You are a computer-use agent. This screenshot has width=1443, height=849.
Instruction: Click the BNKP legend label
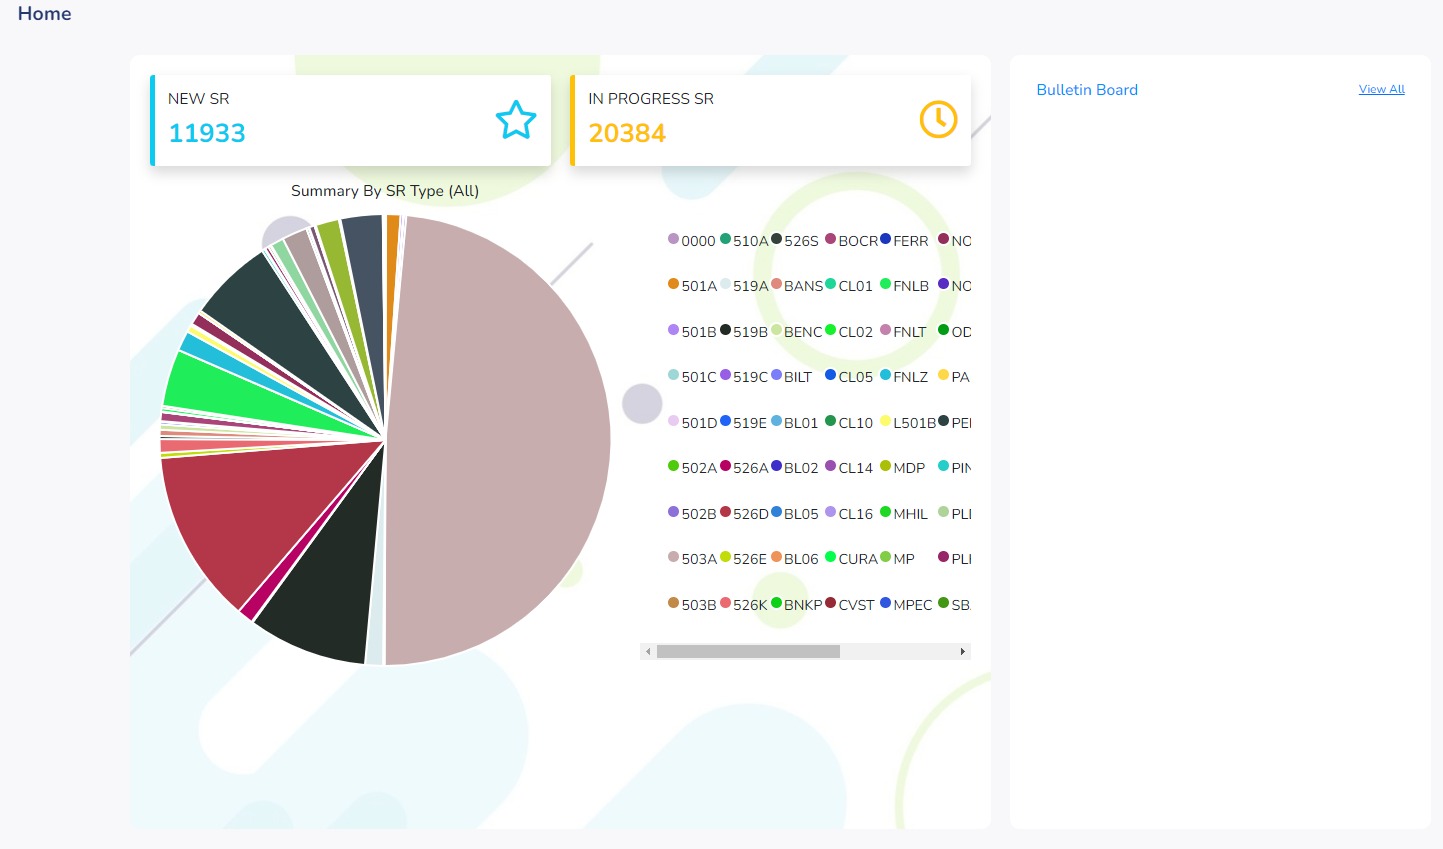coord(803,605)
